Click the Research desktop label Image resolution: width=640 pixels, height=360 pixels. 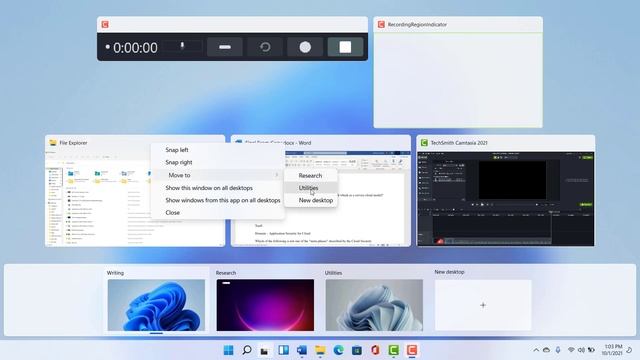point(226,273)
